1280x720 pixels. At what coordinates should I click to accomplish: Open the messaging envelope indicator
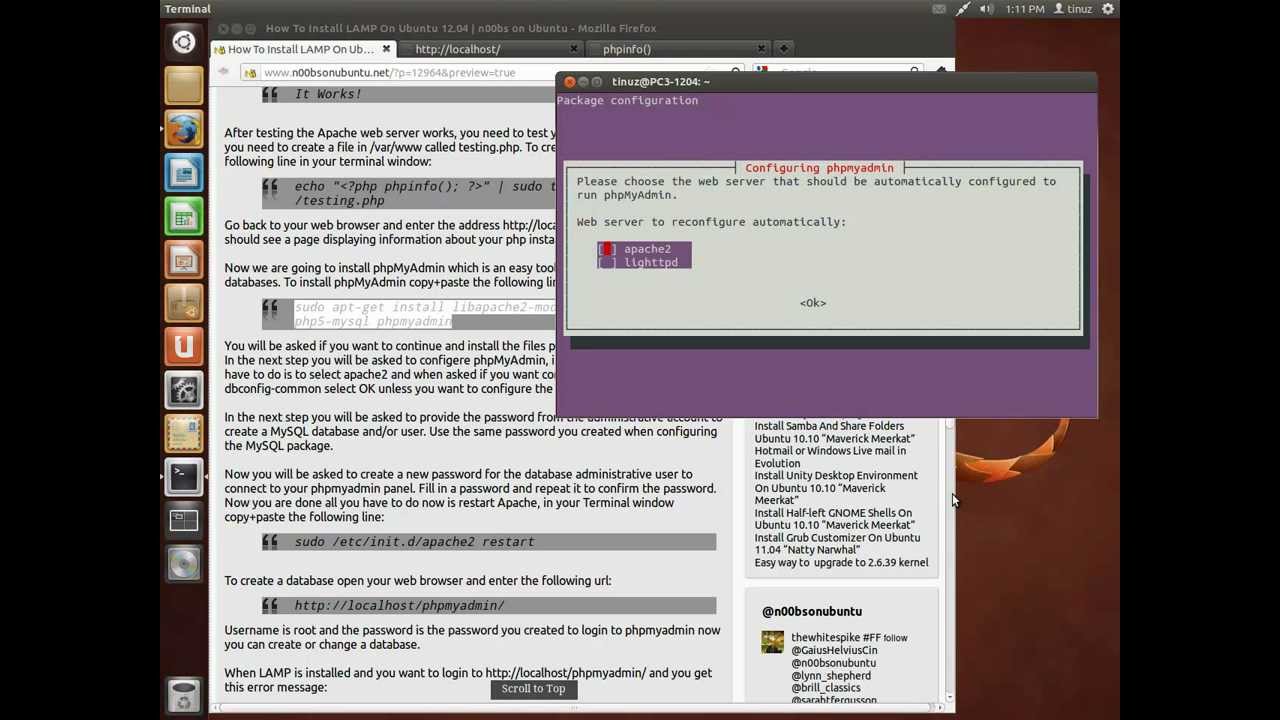coord(939,9)
